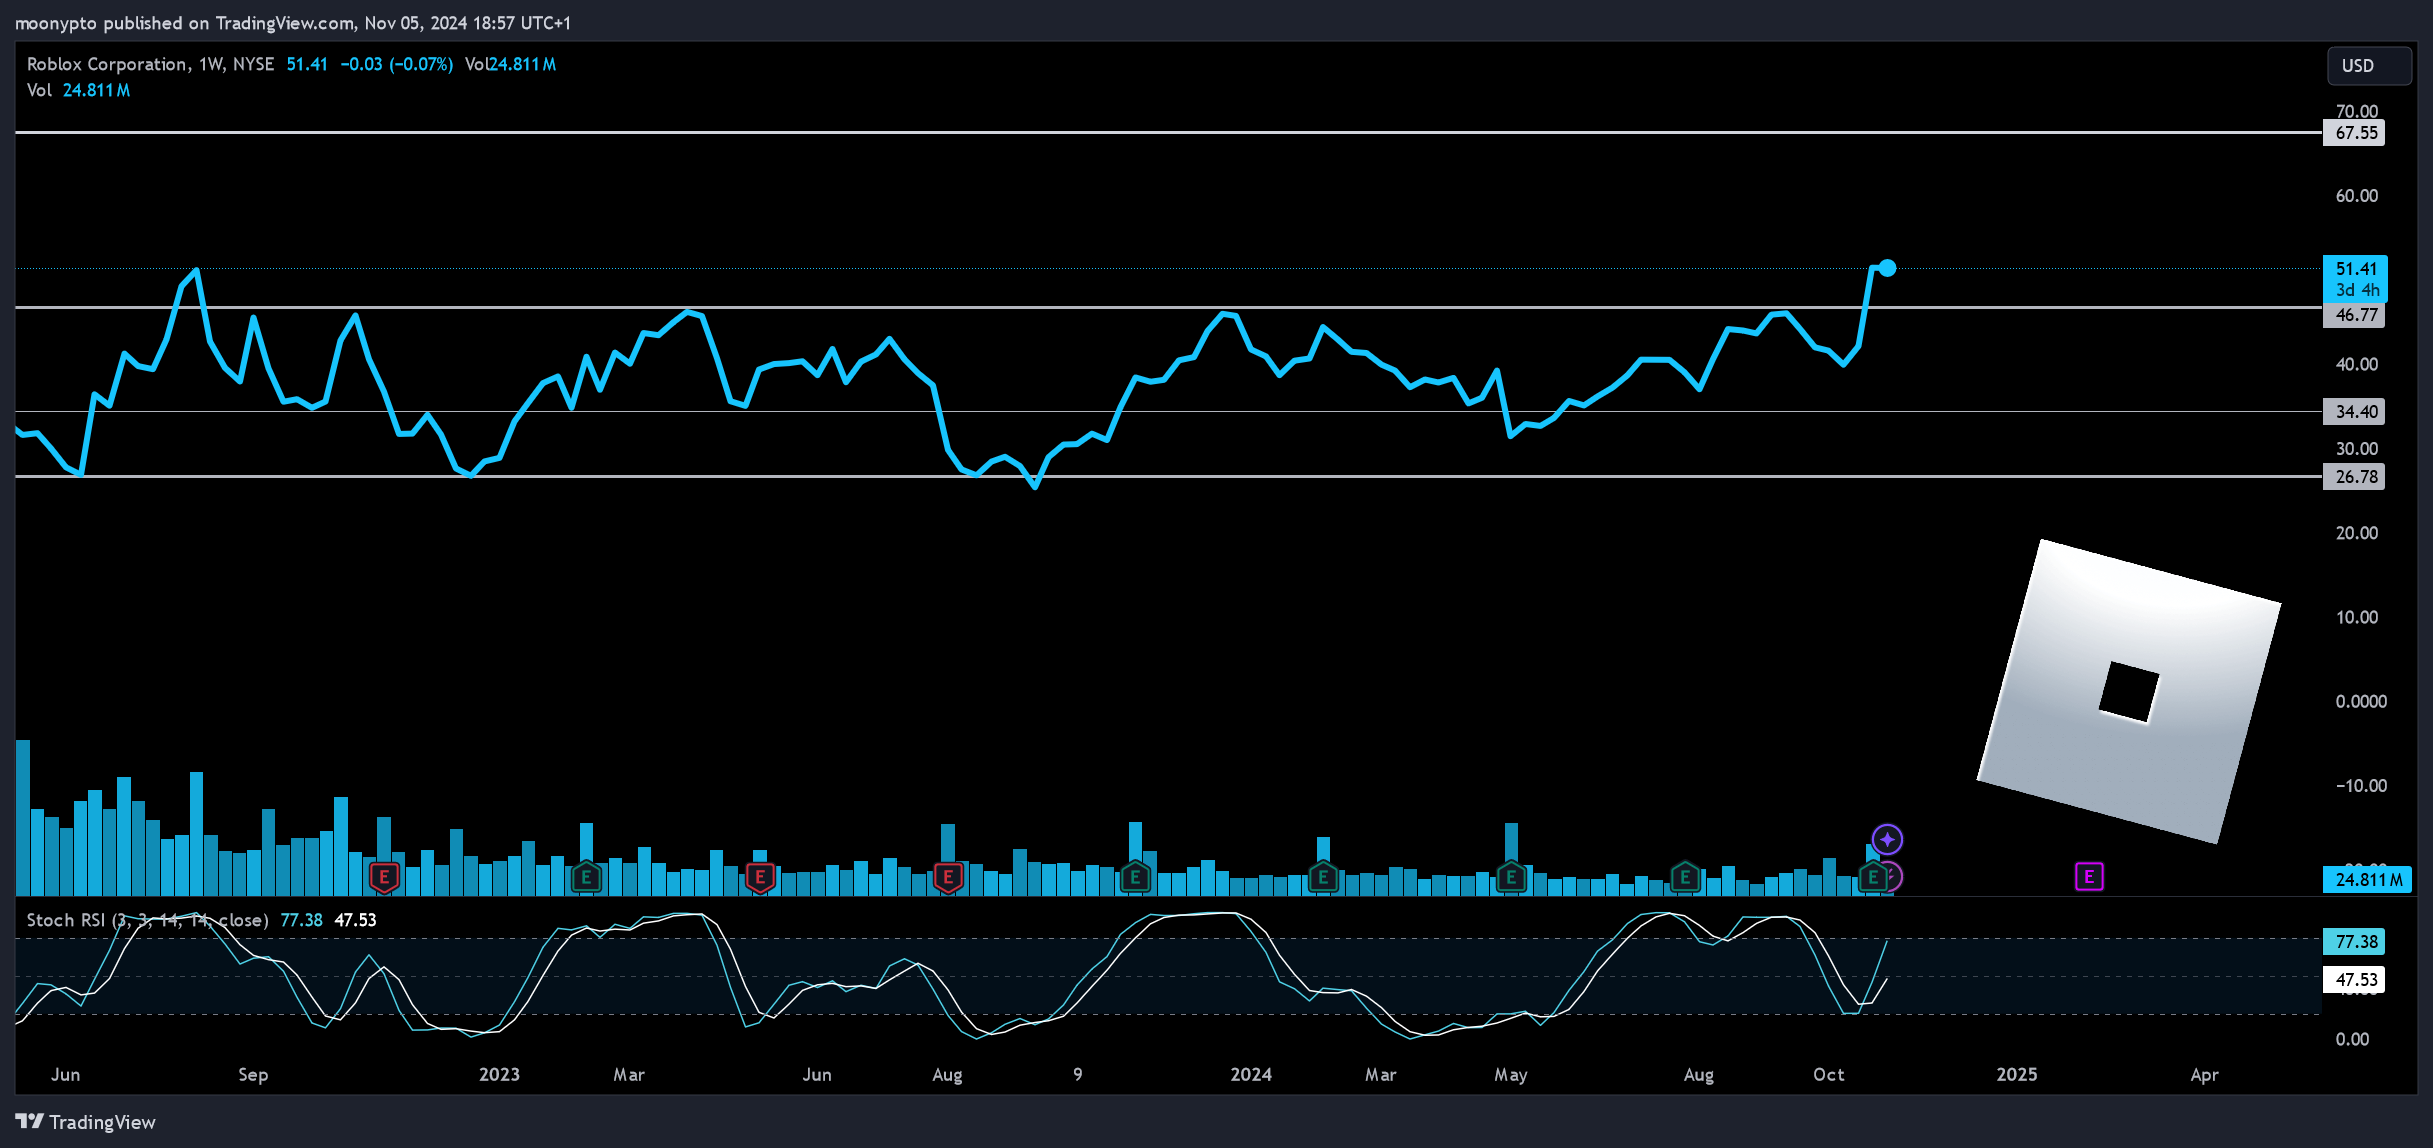2433x1148 pixels.
Task: Click the Oct label on the time axis
Action: pos(1829,1075)
